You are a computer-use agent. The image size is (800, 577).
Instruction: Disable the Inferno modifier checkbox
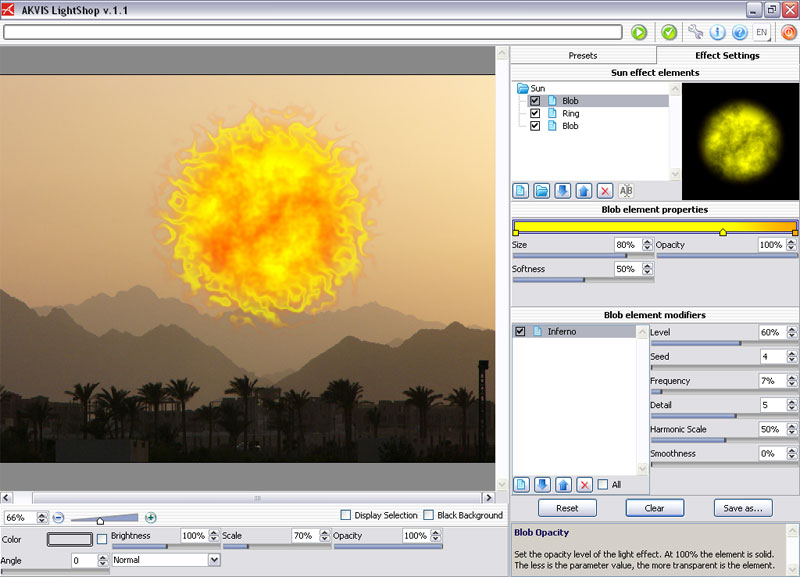tap(520, 331)
